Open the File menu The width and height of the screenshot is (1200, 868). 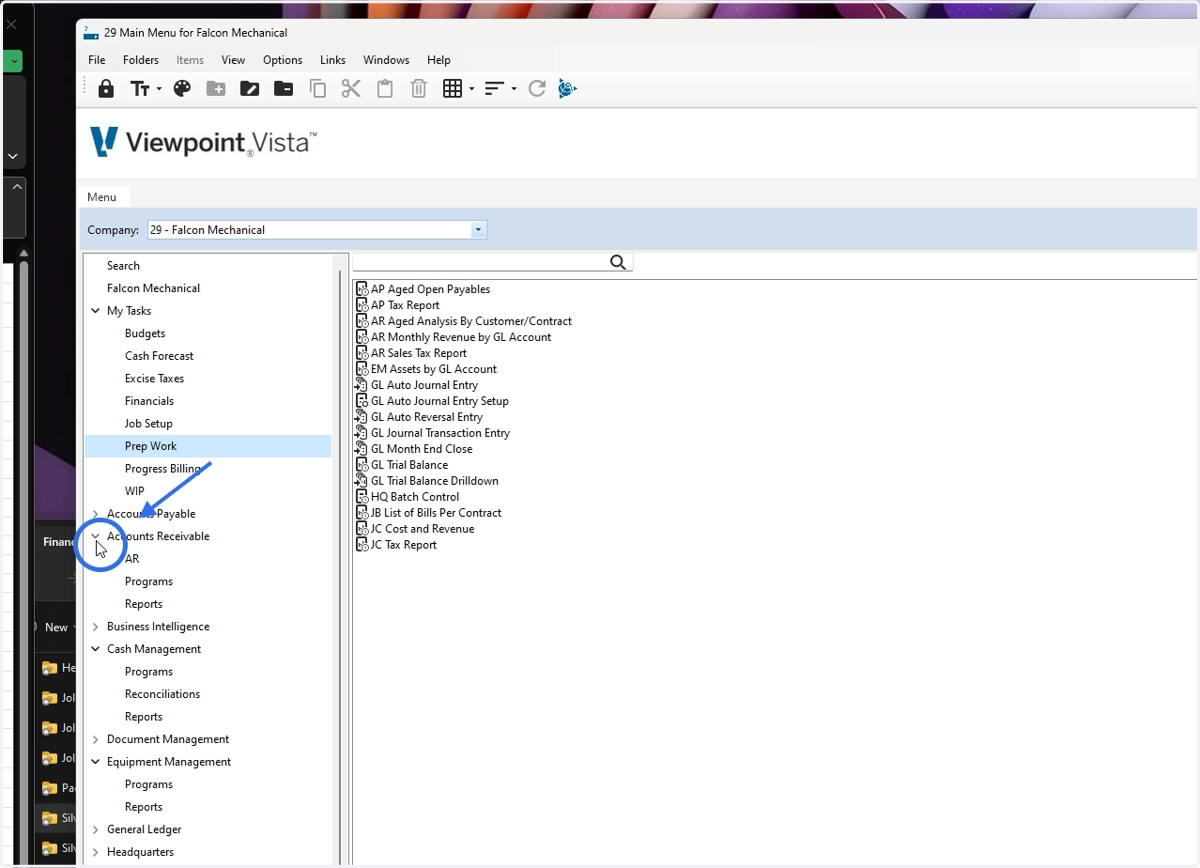tap(97, 60)
